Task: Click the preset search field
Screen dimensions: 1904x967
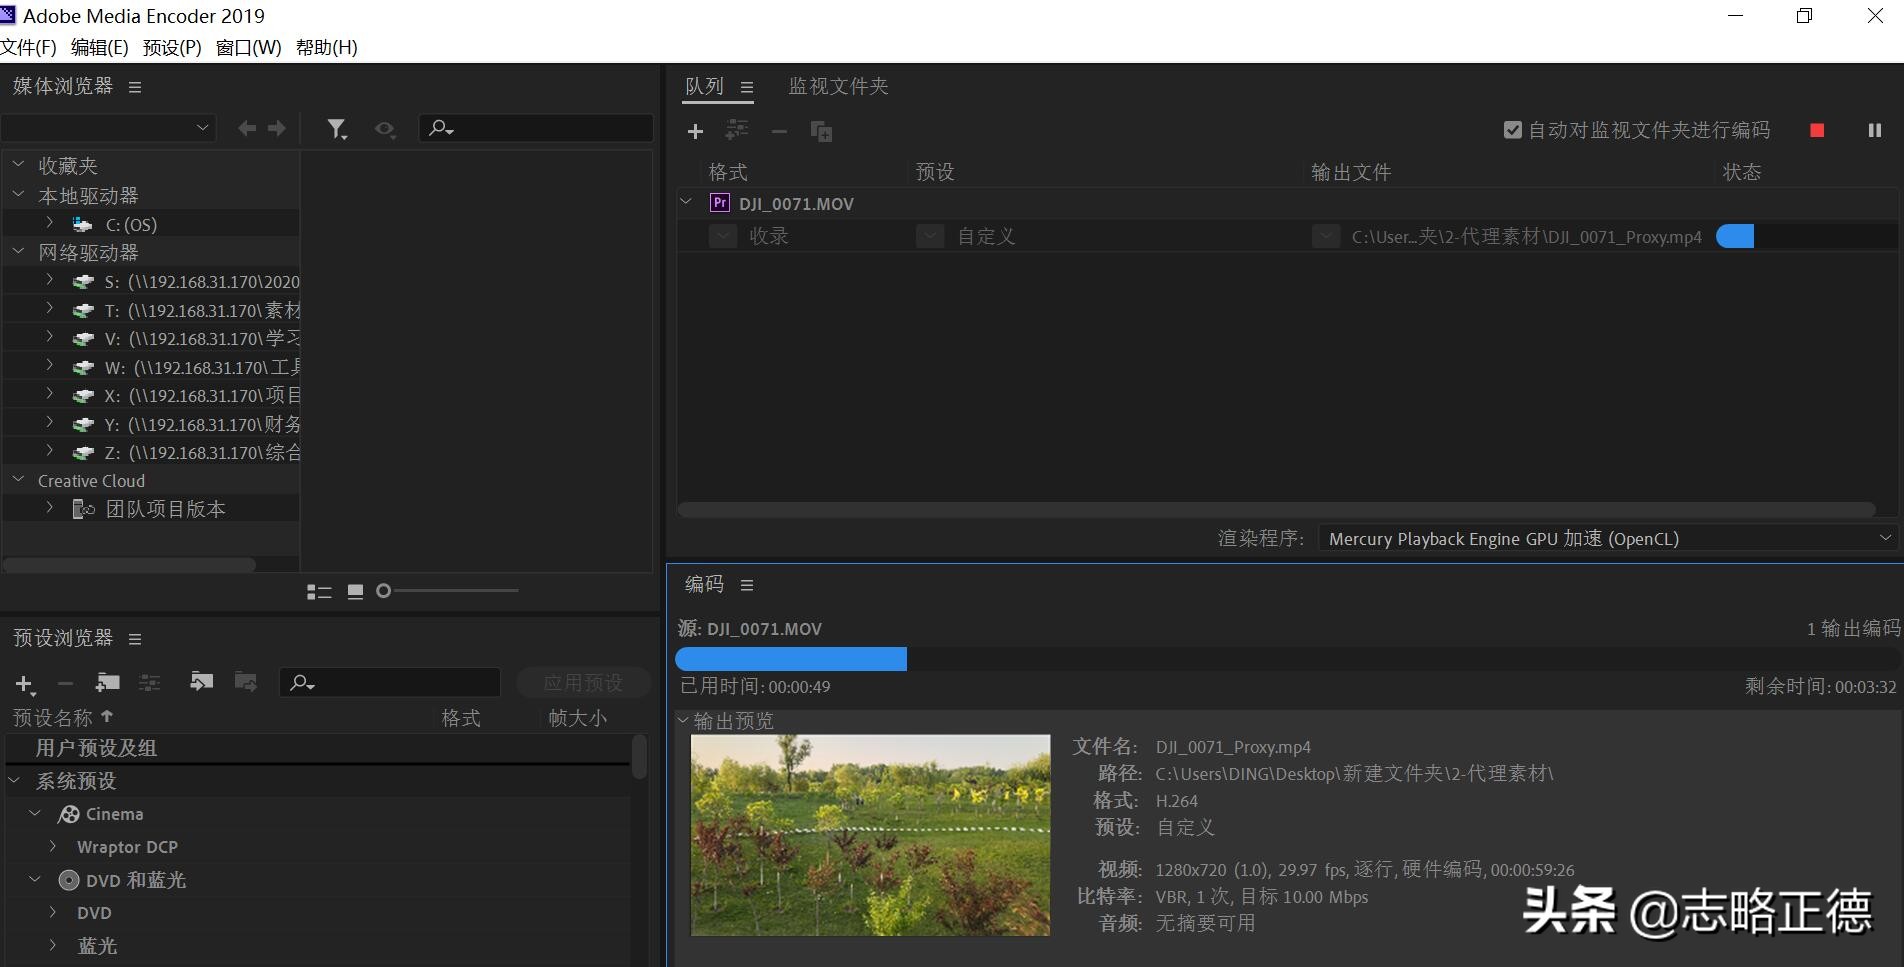Action: pos(390,682)
